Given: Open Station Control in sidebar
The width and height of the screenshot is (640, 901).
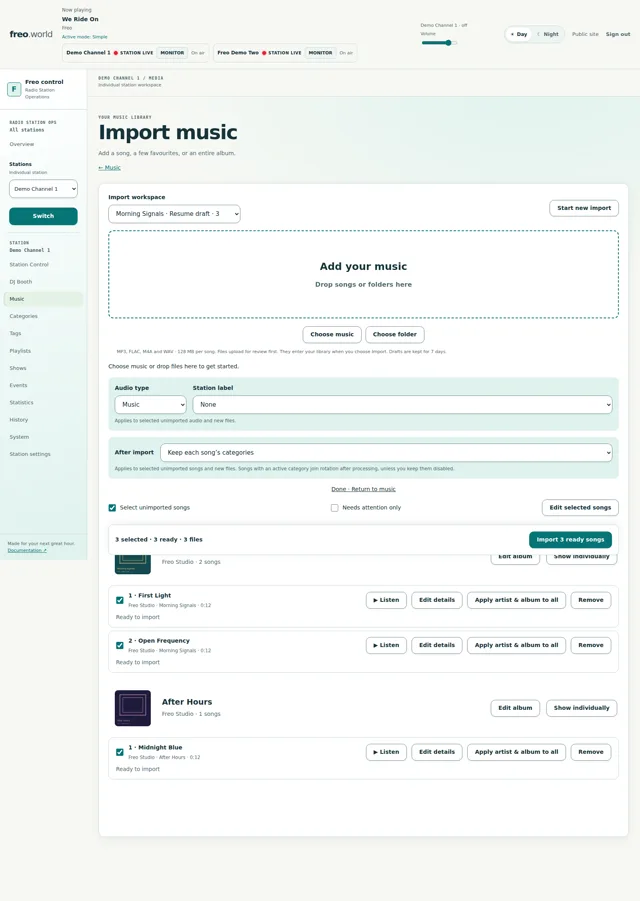Looking at the screenshot, I should [29, 264].
